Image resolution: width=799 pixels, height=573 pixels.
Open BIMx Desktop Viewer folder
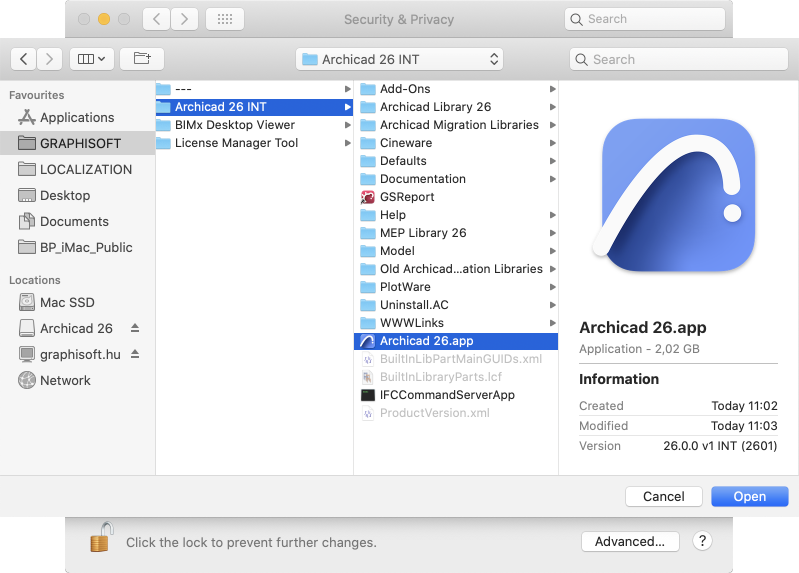(x=254, y=125)
